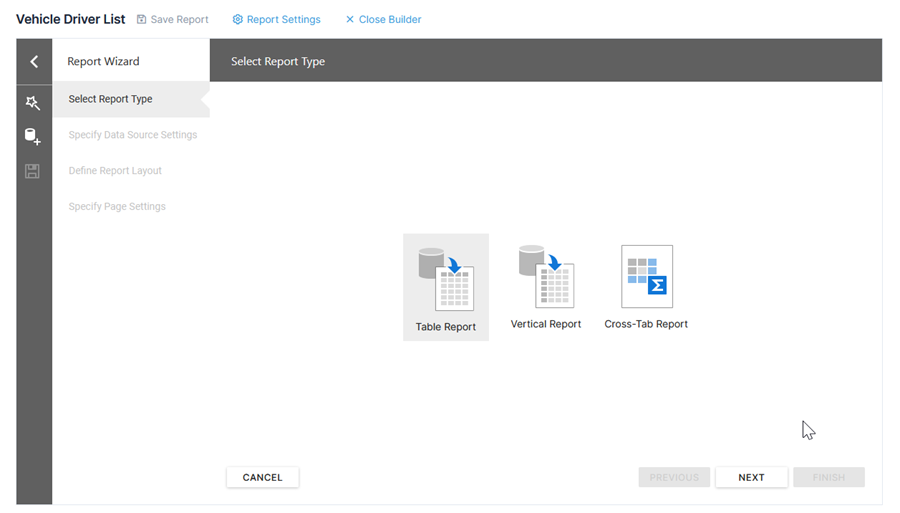The width and height of the screenshot is (900, 513).
Task: Close the builder using Close Builder
Action: coord(383,19)
